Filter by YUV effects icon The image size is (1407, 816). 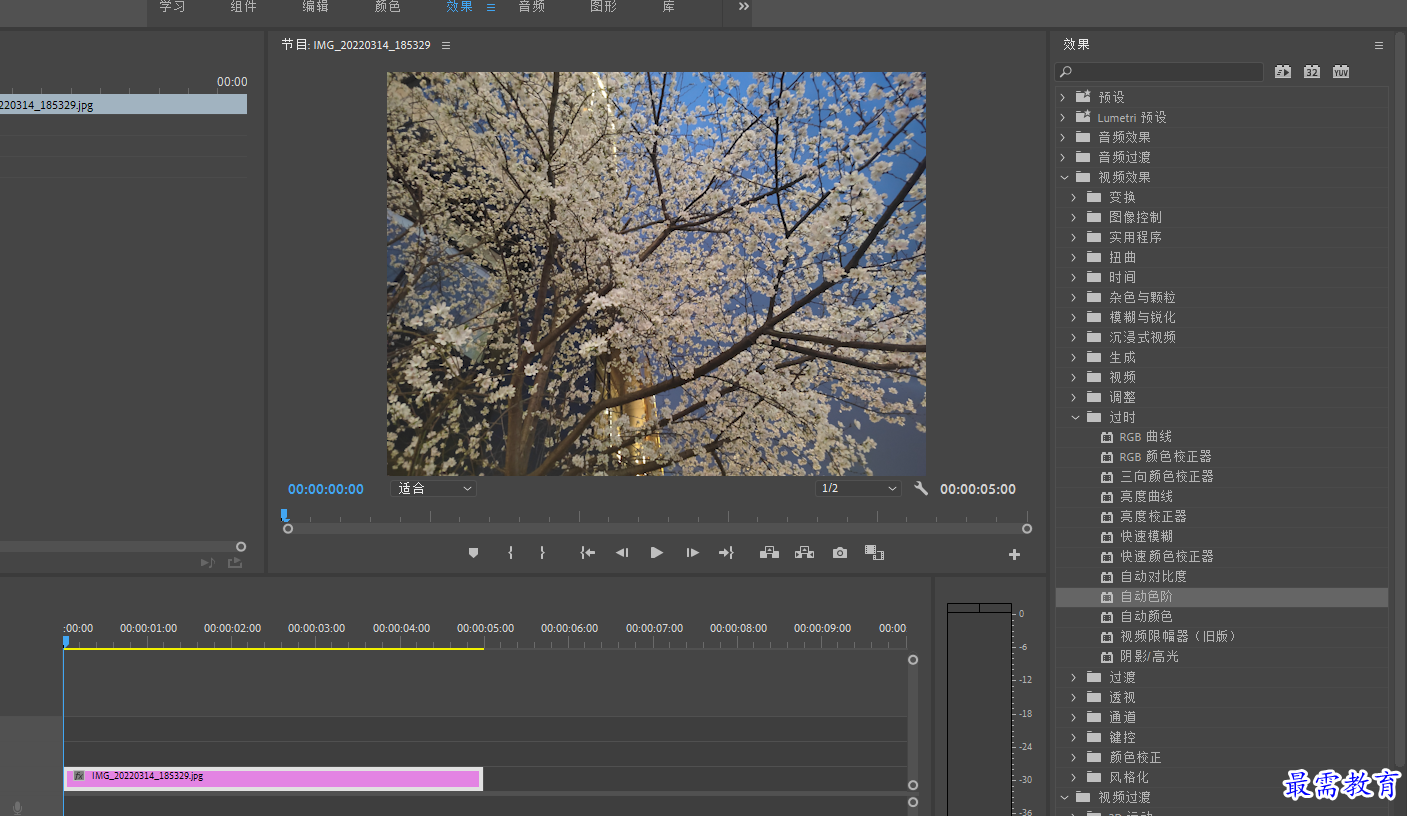click(x=1341, y=72)
